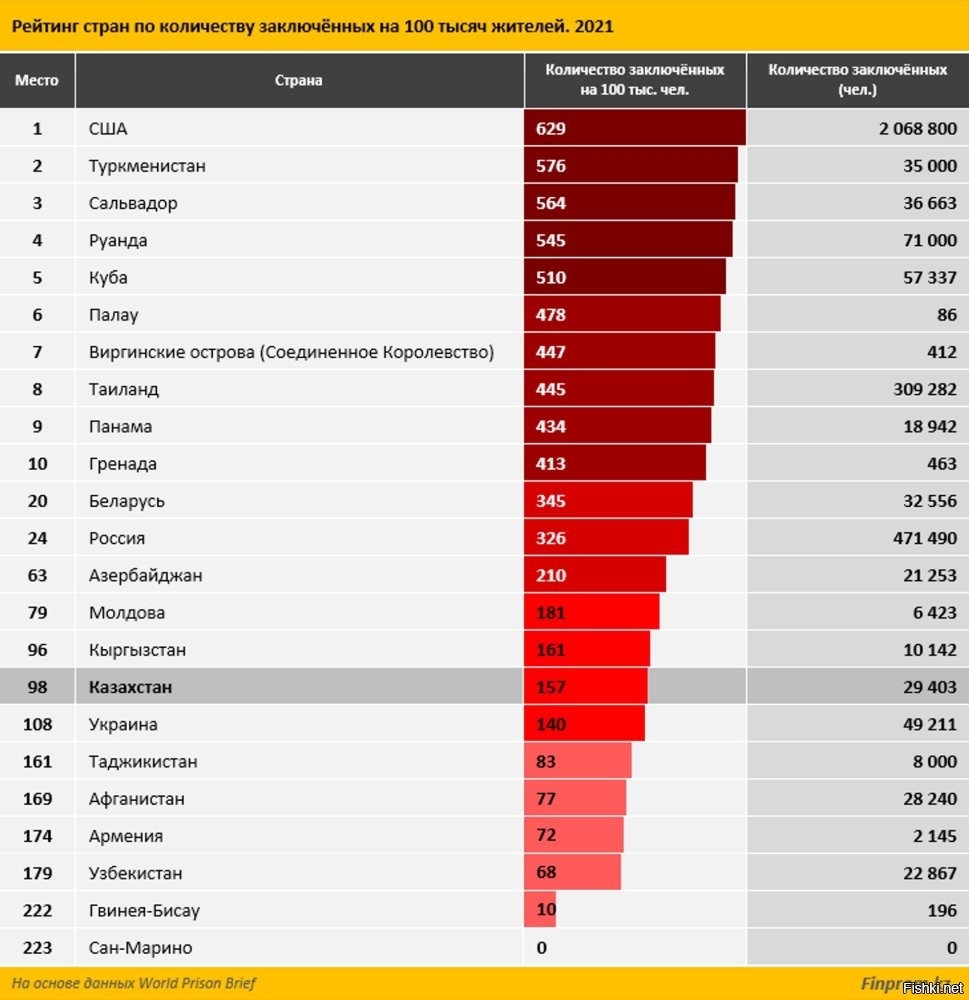
Task: Click Россия country name
Action: pyautogui.click(x=117, y=538)
